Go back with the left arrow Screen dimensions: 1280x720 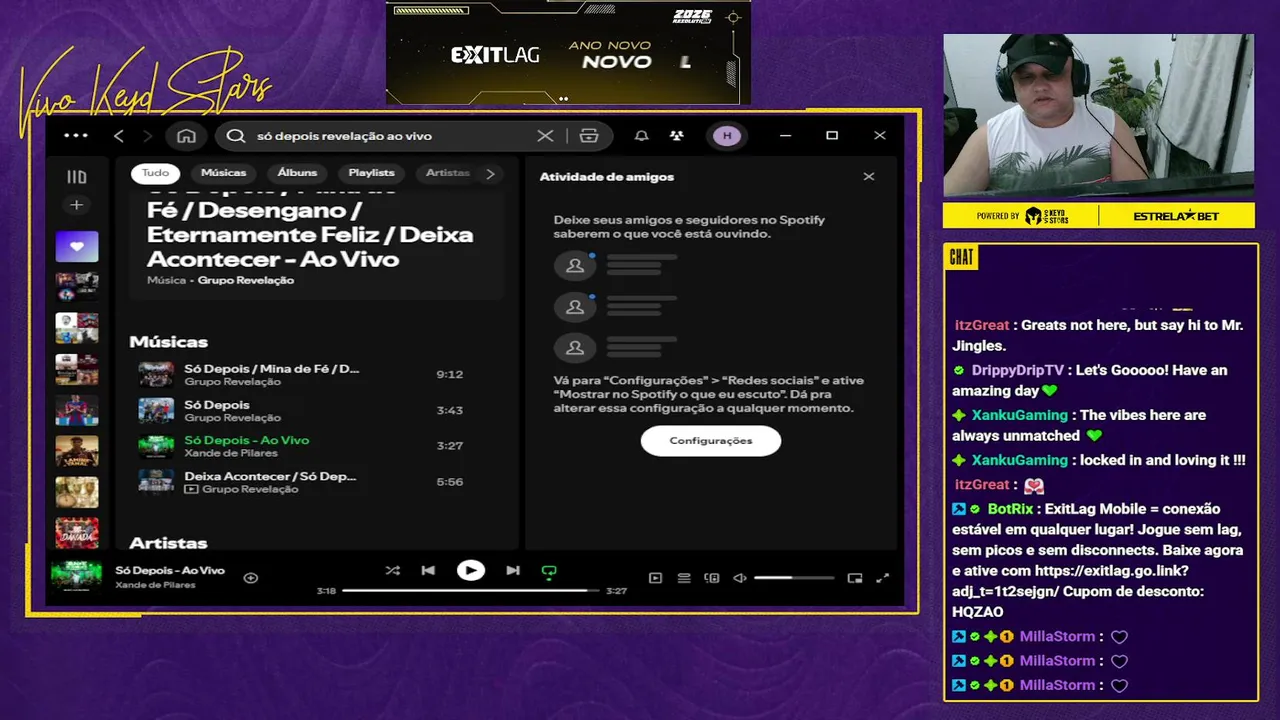pos(119,136)
